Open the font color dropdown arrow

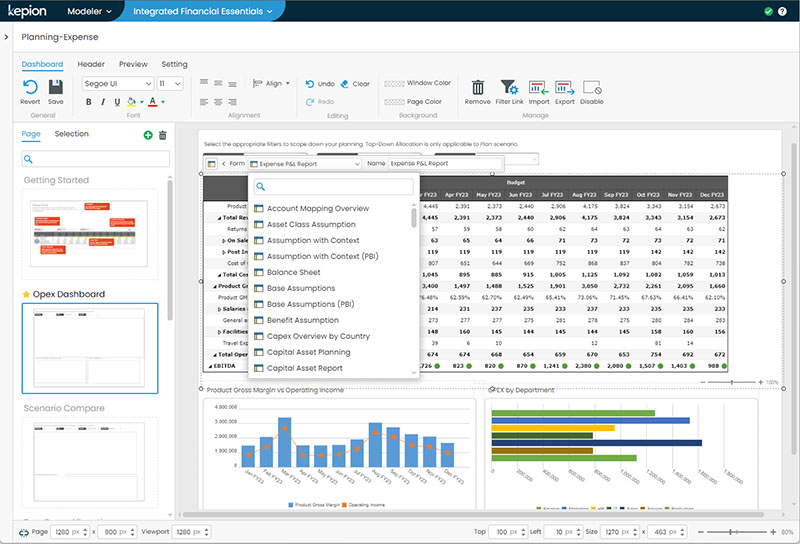163,102
